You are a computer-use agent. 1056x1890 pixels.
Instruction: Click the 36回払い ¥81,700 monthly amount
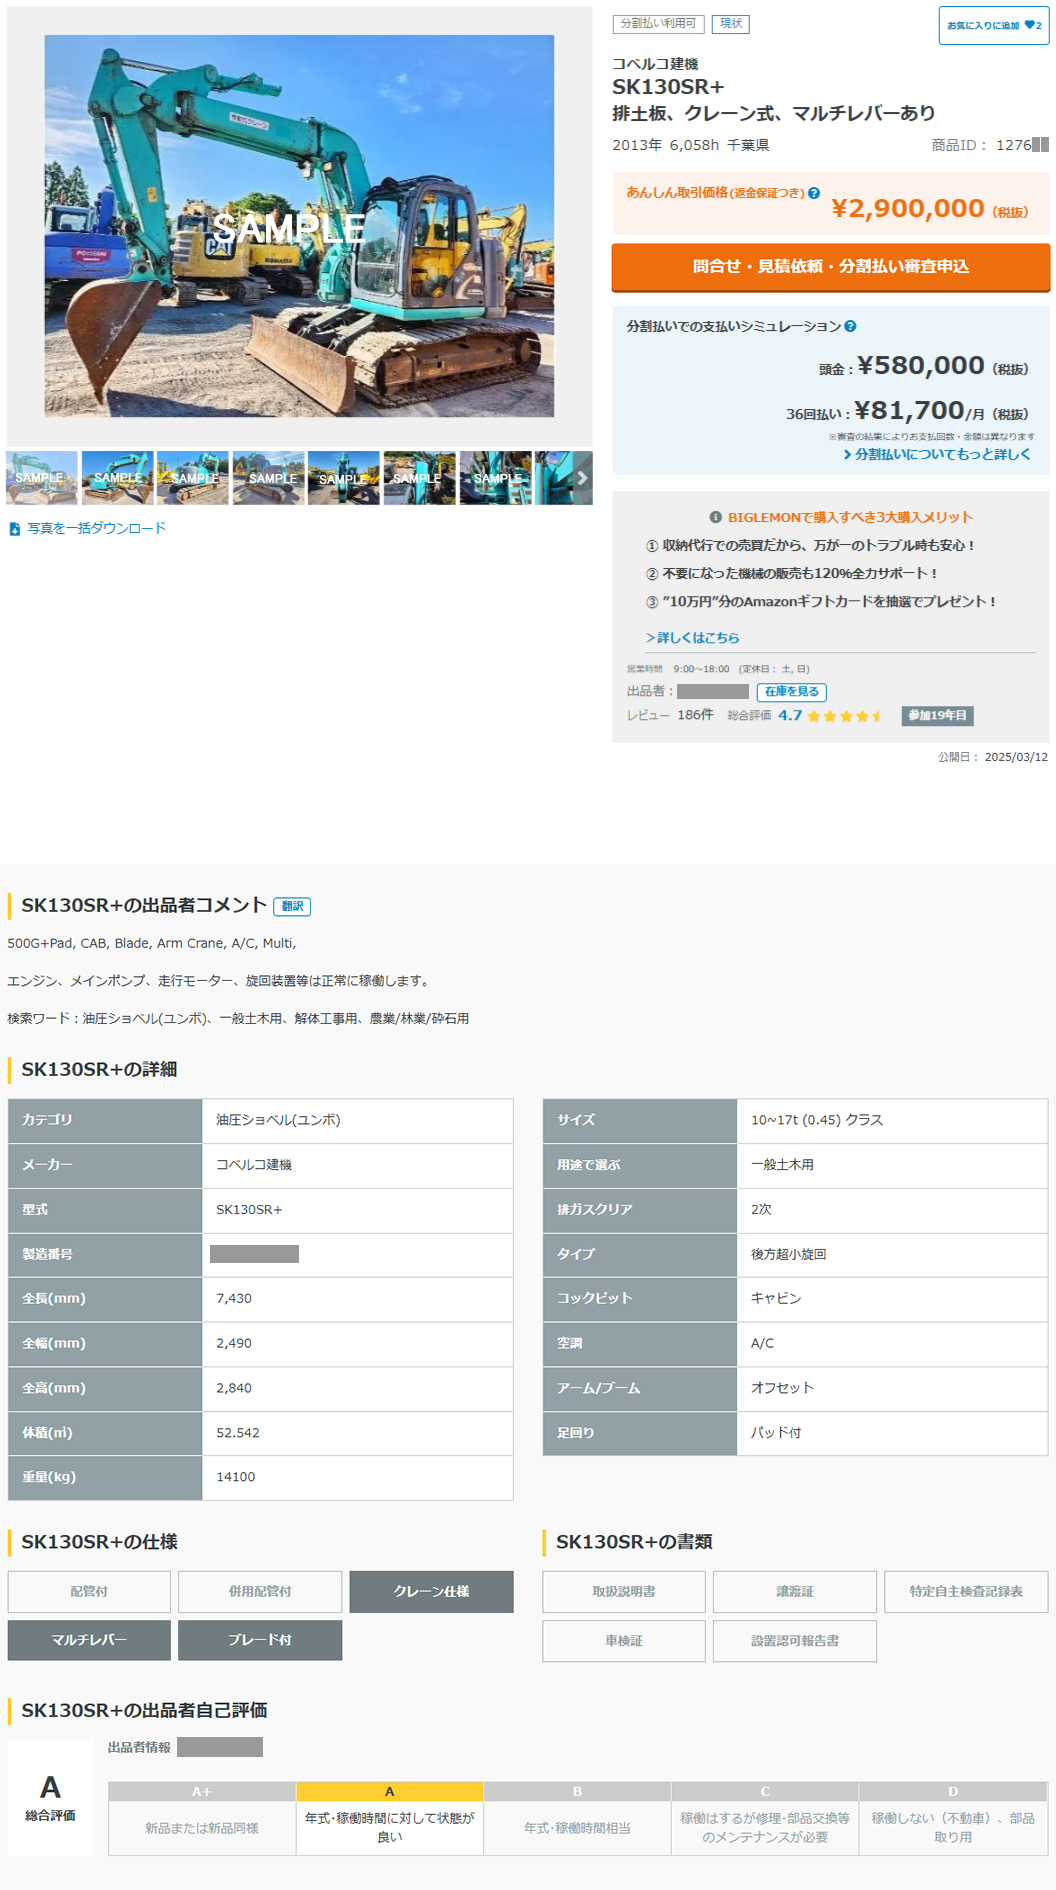tap(907, 412)
